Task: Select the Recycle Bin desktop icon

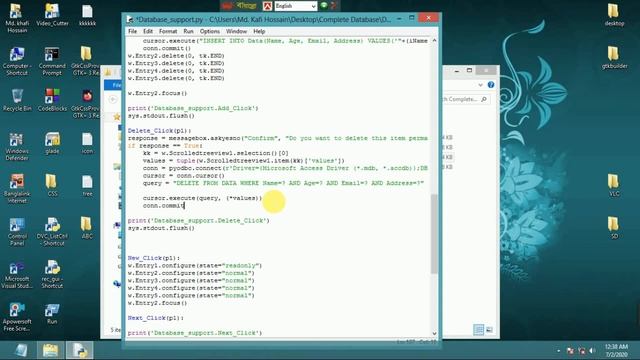Action: [x=17, y=100]
